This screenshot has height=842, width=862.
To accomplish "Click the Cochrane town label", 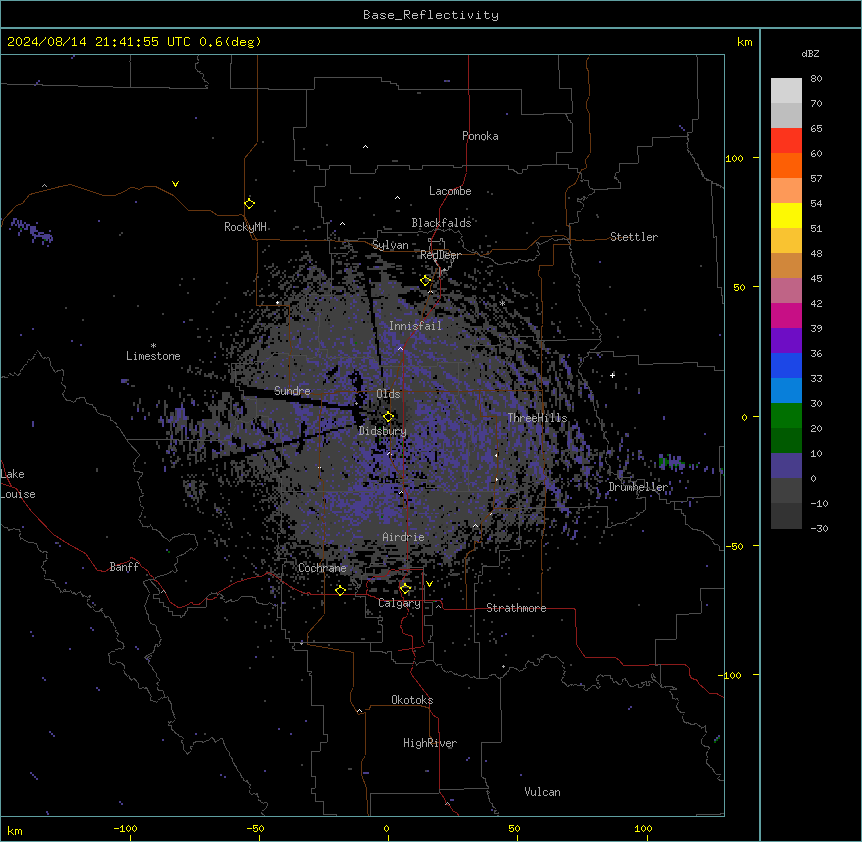I will pos(322,568).
